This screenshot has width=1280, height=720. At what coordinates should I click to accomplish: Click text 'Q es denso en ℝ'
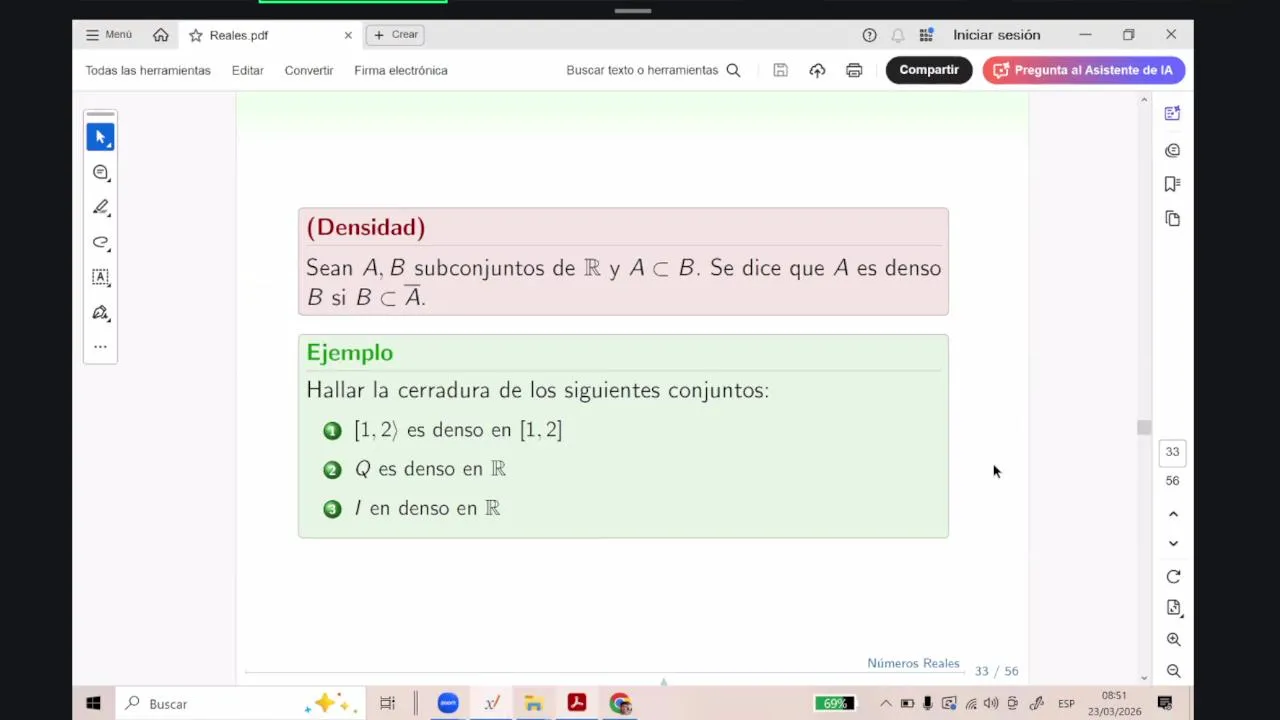click(x=430, y=469)
